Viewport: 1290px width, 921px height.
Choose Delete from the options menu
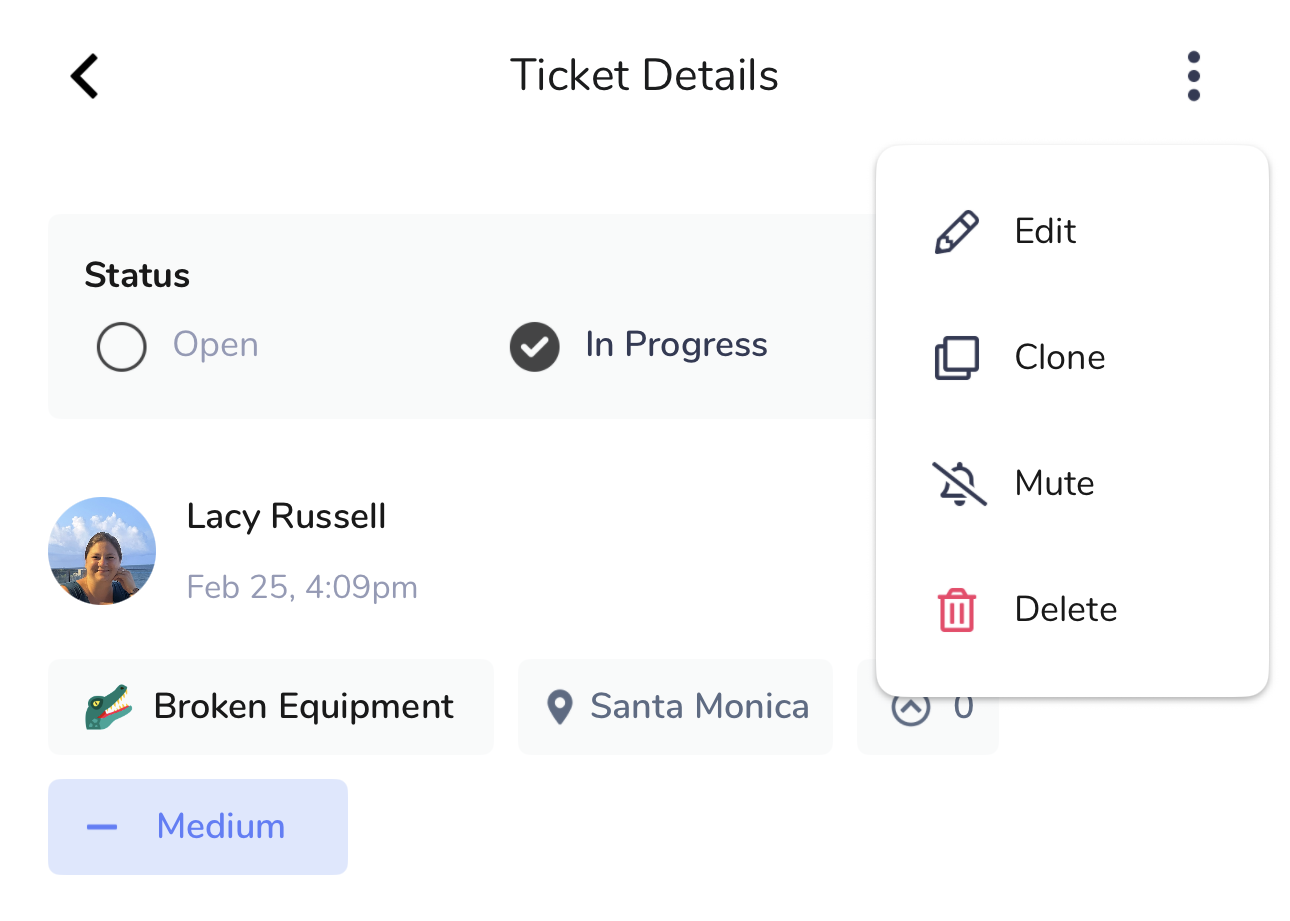pyautogui.click(x=1065, y=610)
